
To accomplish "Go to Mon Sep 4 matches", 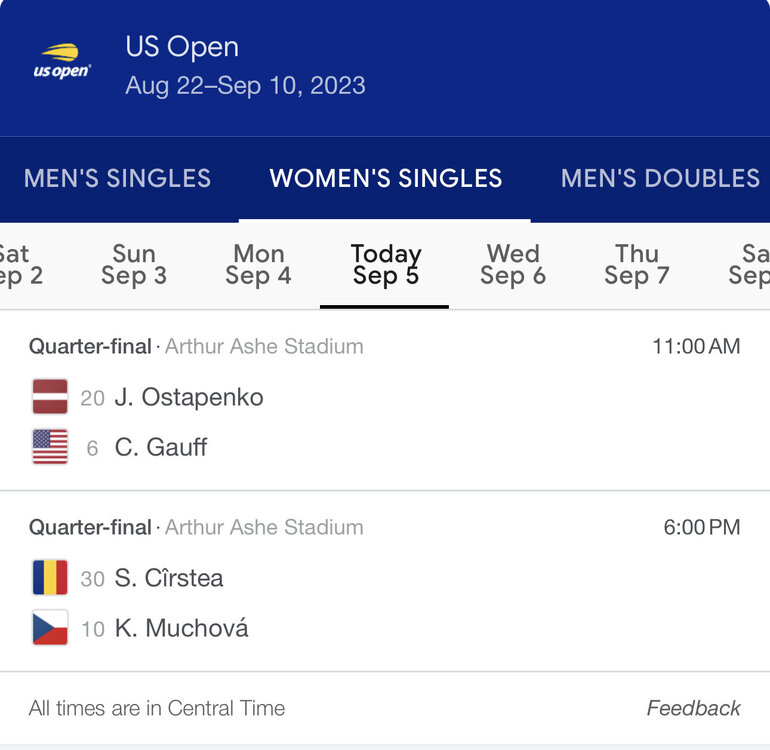I will point(258,265).
